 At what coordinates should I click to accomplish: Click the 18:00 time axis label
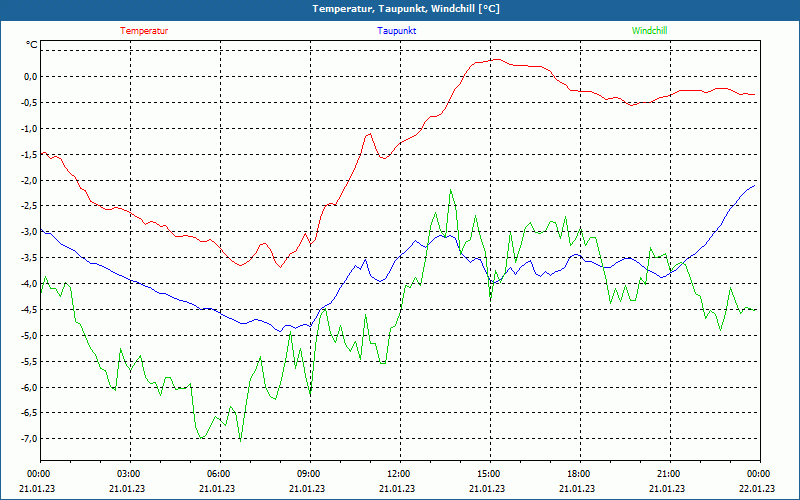pyautogui.click(x=580, y=474)
